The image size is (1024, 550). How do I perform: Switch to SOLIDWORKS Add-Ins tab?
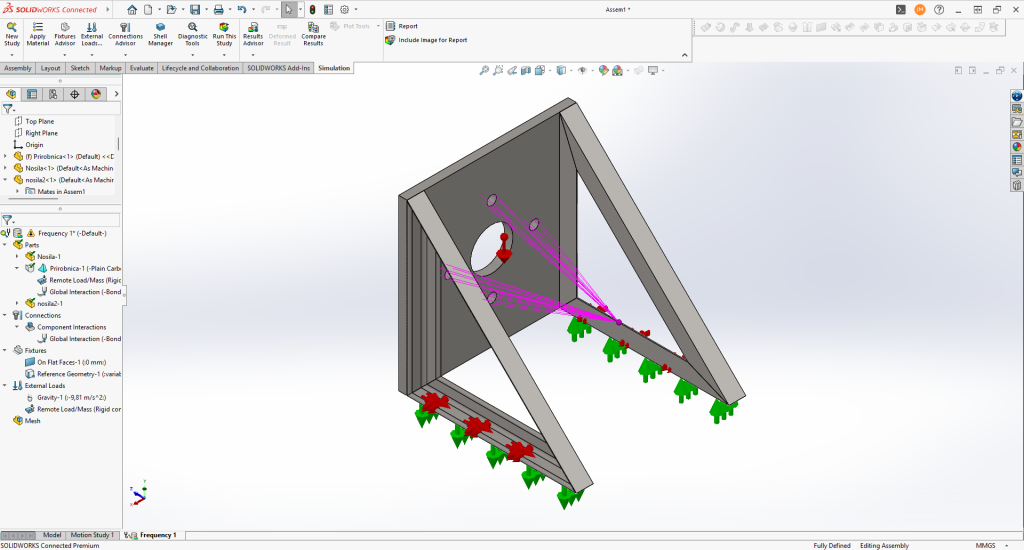(278, 68)
